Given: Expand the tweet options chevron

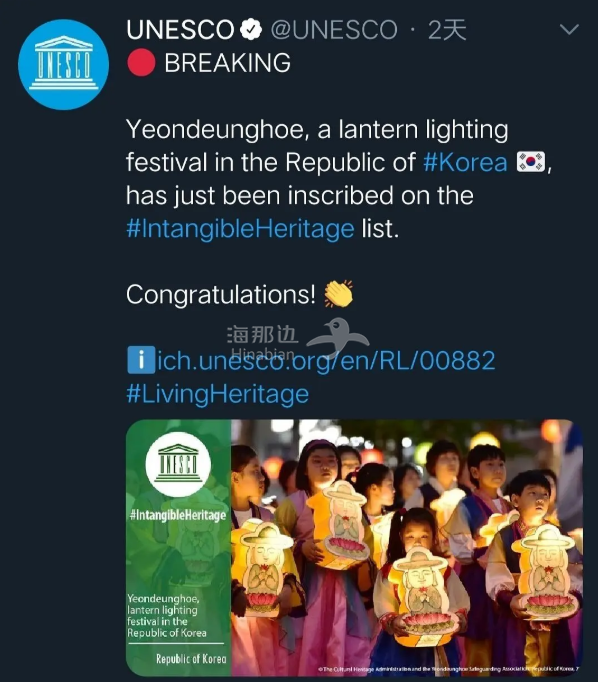Looking at the screenshot, I should (x=569, y=30).
